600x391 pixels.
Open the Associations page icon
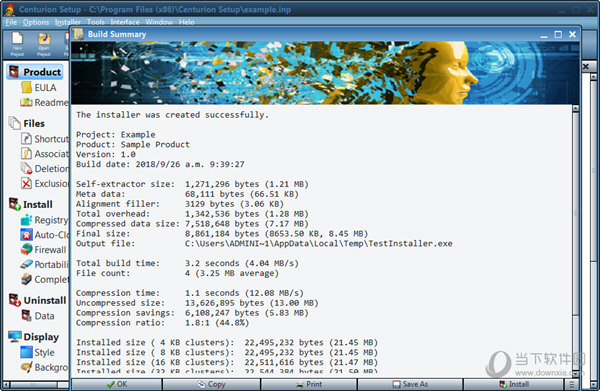coord(26,153)
